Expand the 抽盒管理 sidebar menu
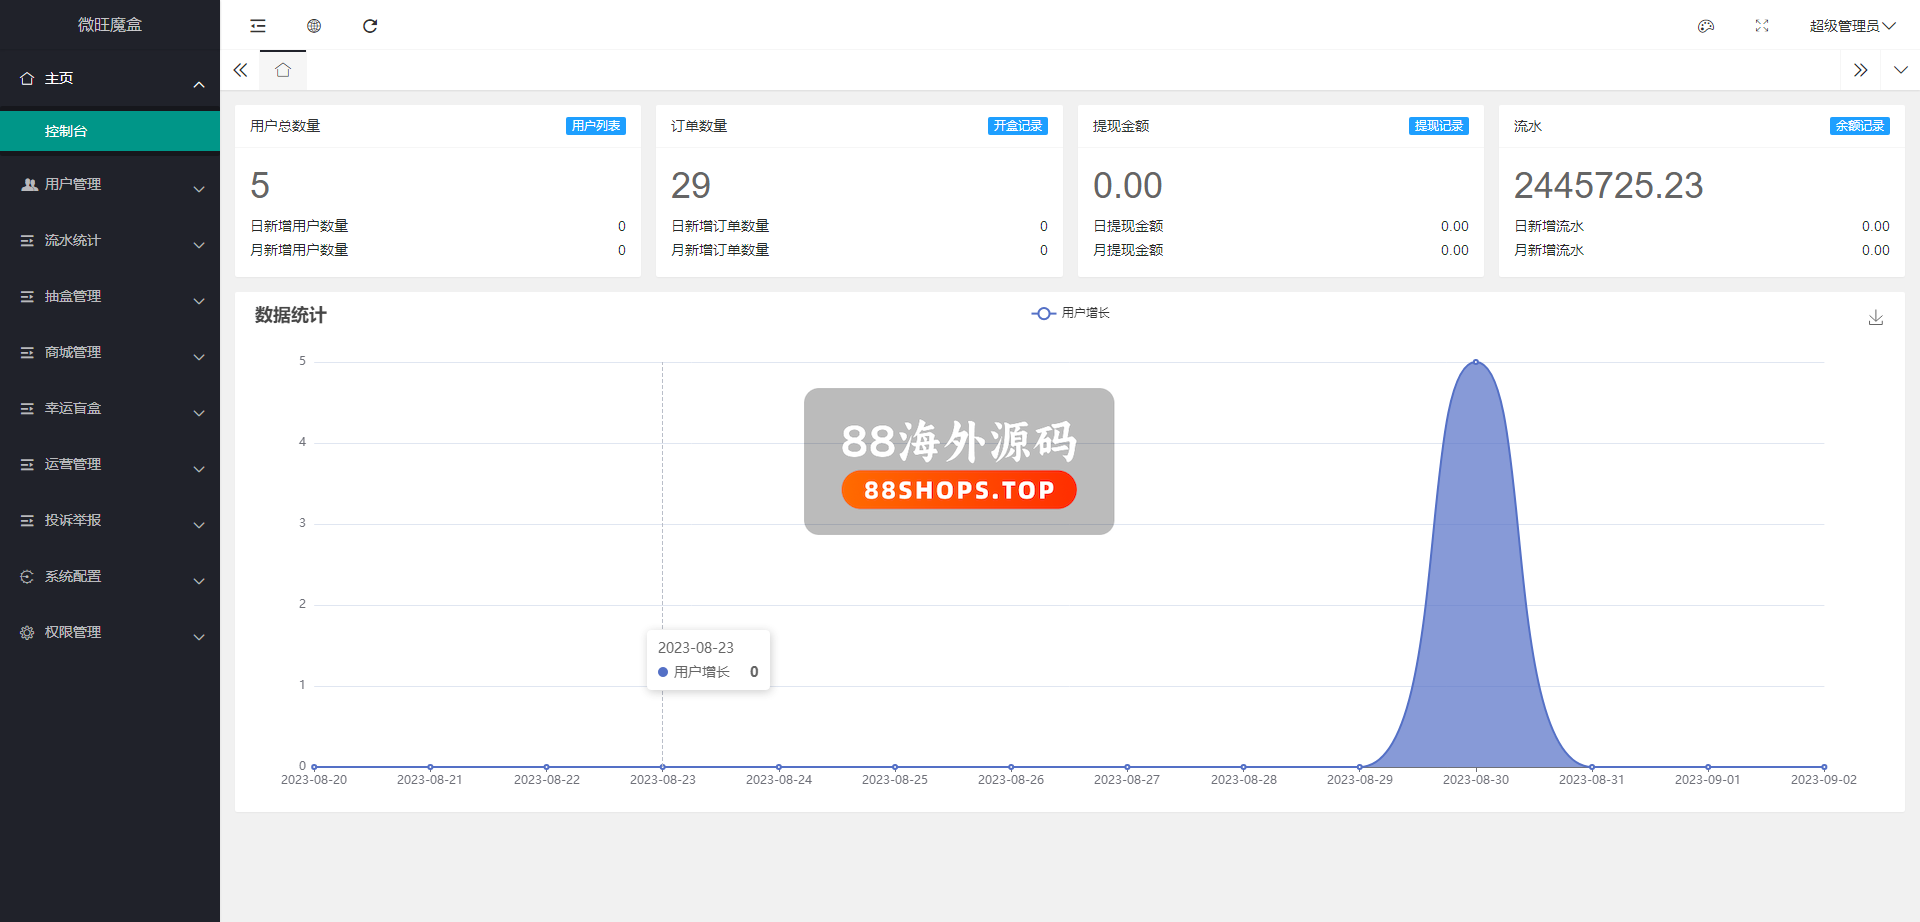The width and height of the screenshot is (1920, 922). 110,297
